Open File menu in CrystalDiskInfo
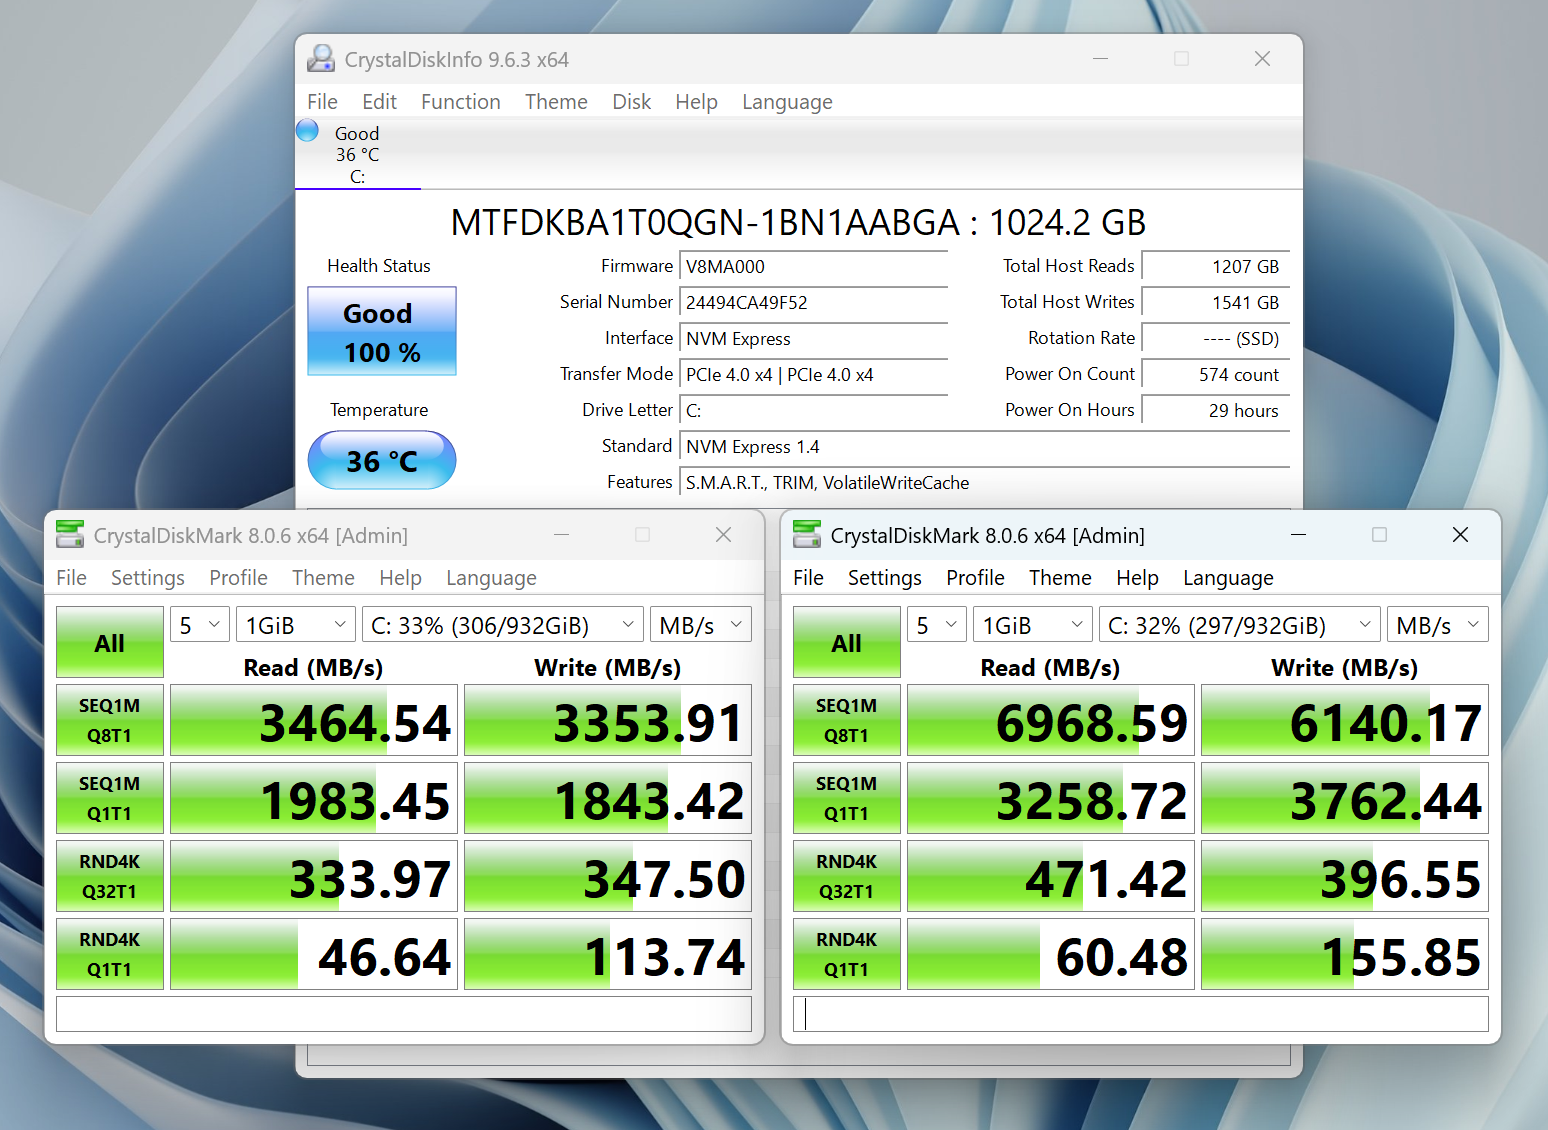This screenshot has height=1130, width=1548. click(322, 102)
